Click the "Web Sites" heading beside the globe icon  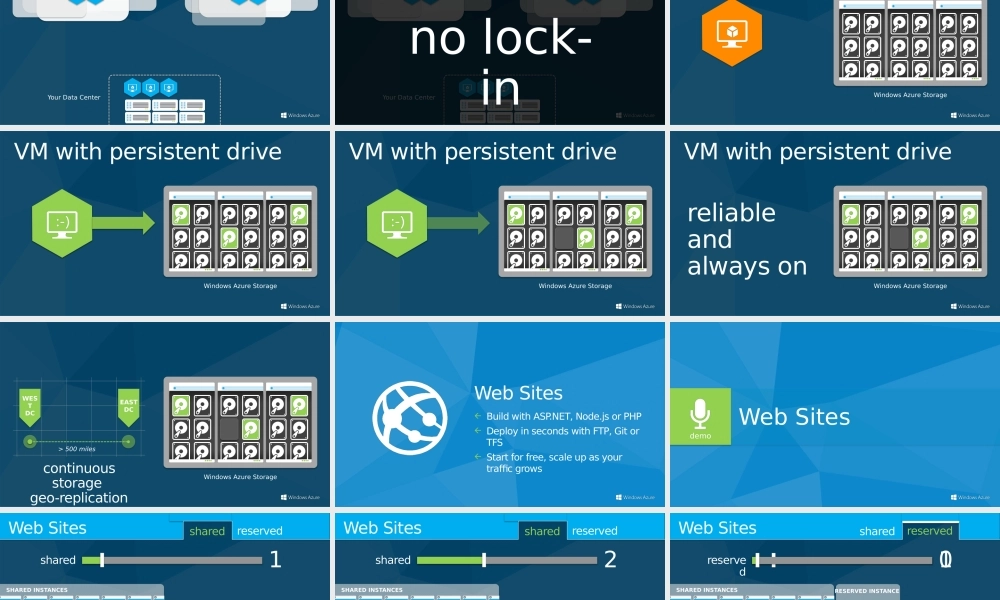click(518, 393)
